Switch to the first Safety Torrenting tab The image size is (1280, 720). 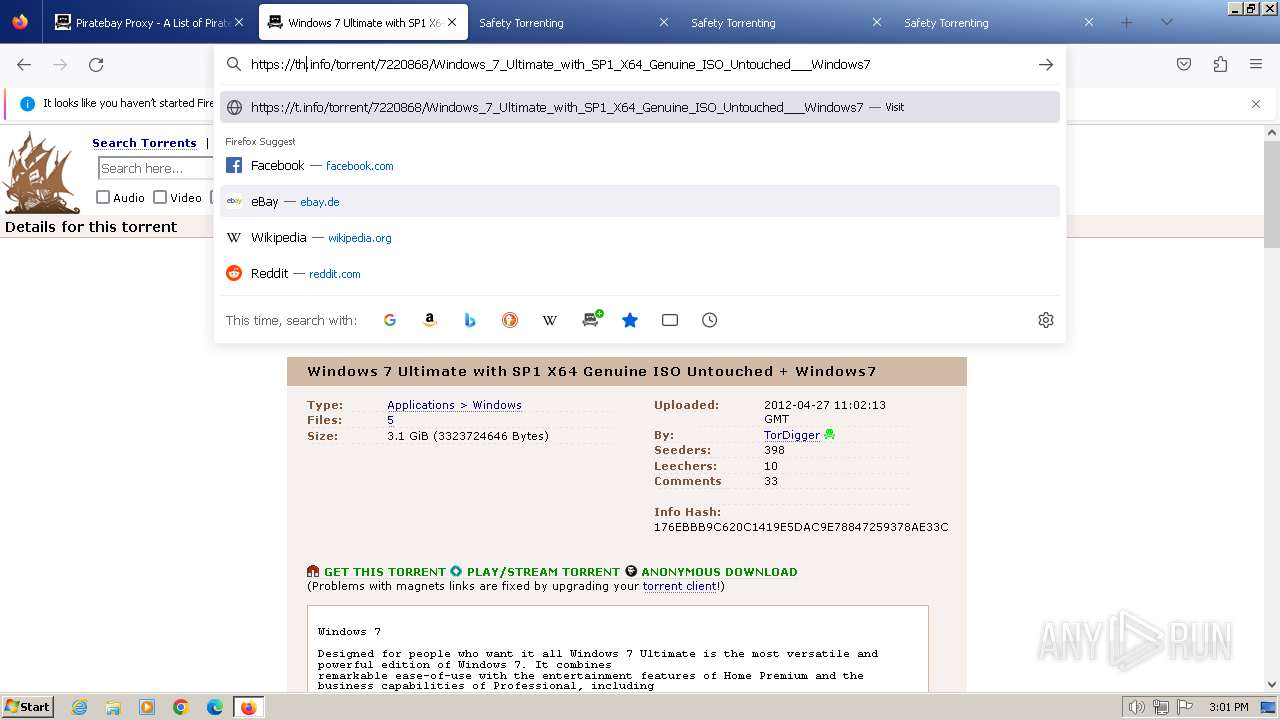pyautogui.click(x=572, y=22)
